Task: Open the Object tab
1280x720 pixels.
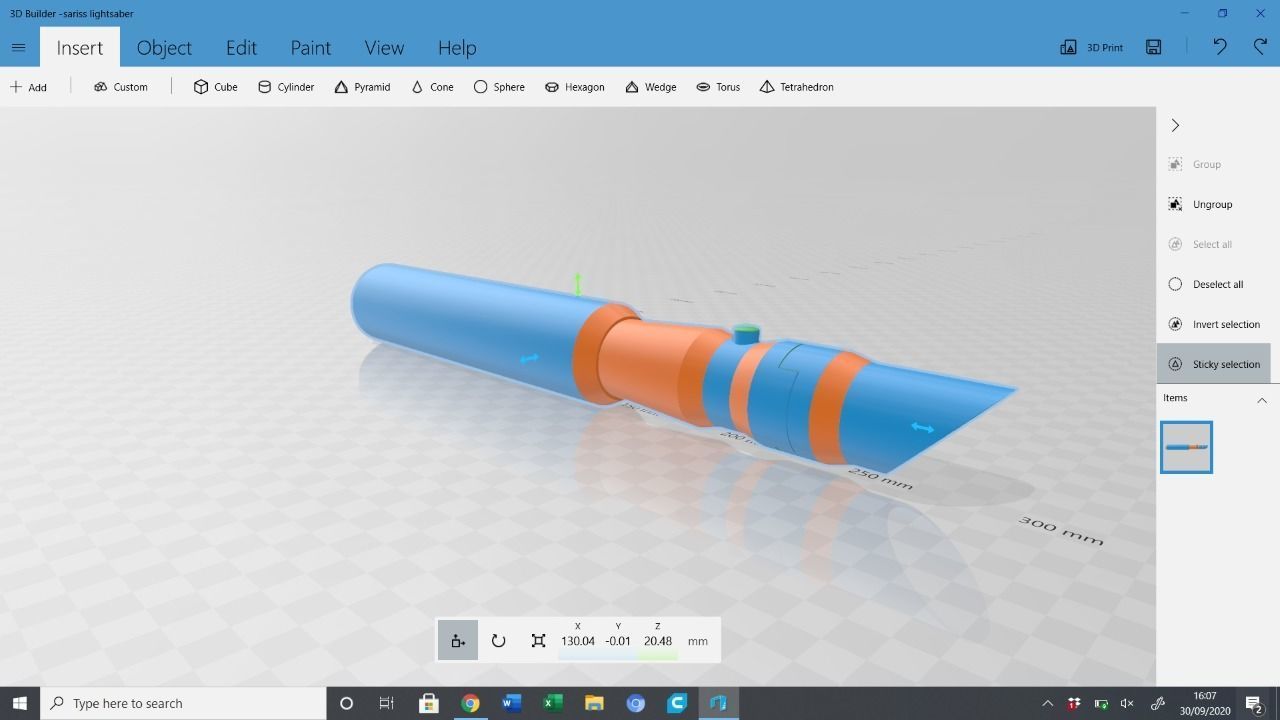Action: (164, 47)
